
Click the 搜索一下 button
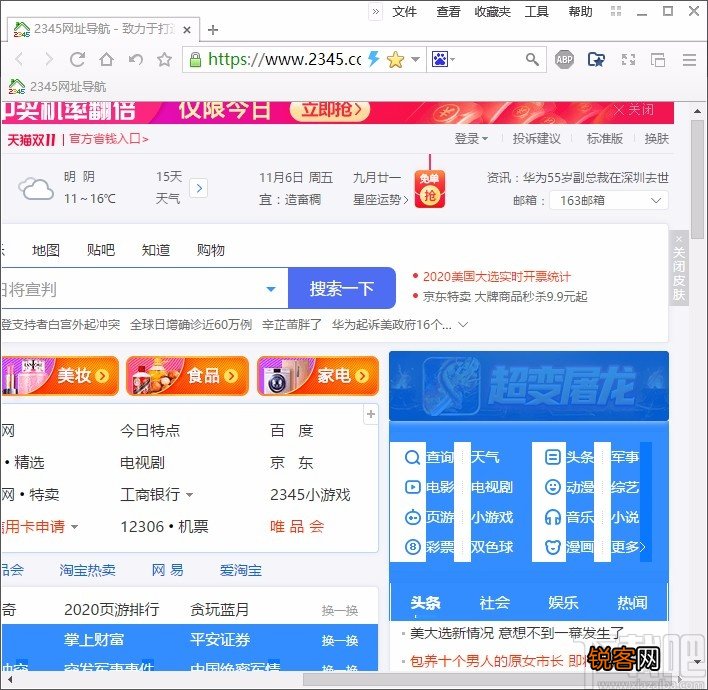[342, 289]
